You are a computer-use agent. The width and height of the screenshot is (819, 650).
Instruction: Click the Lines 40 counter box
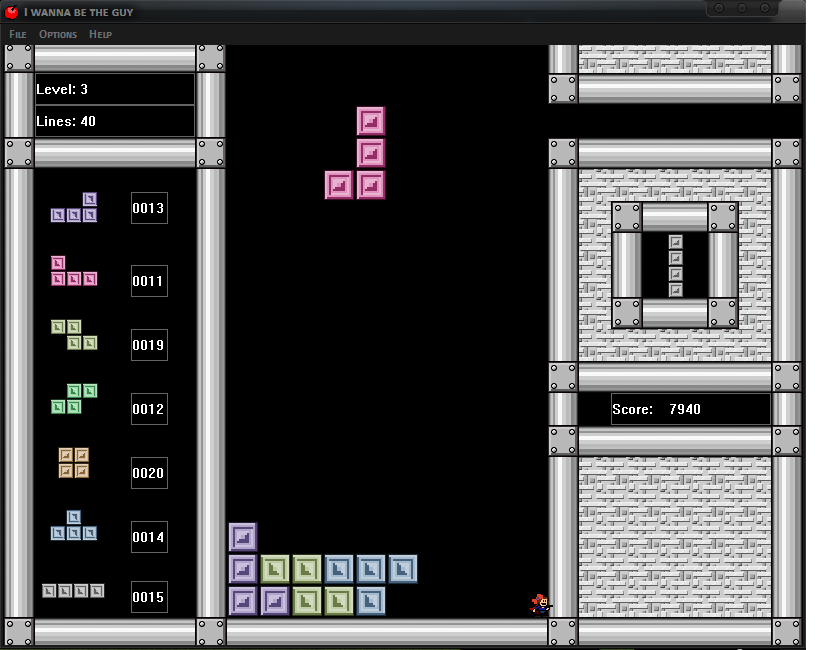point(114,121)
